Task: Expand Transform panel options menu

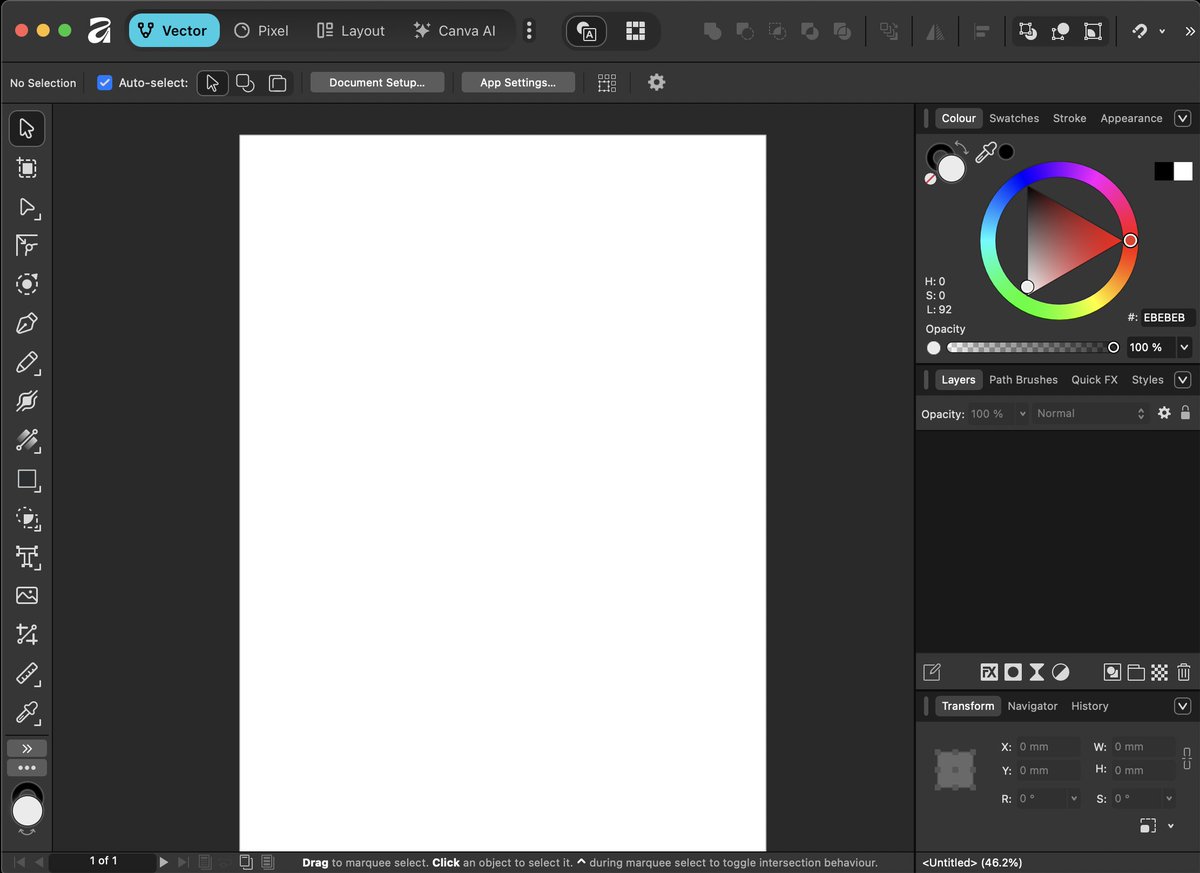Action: [1182, 706]
